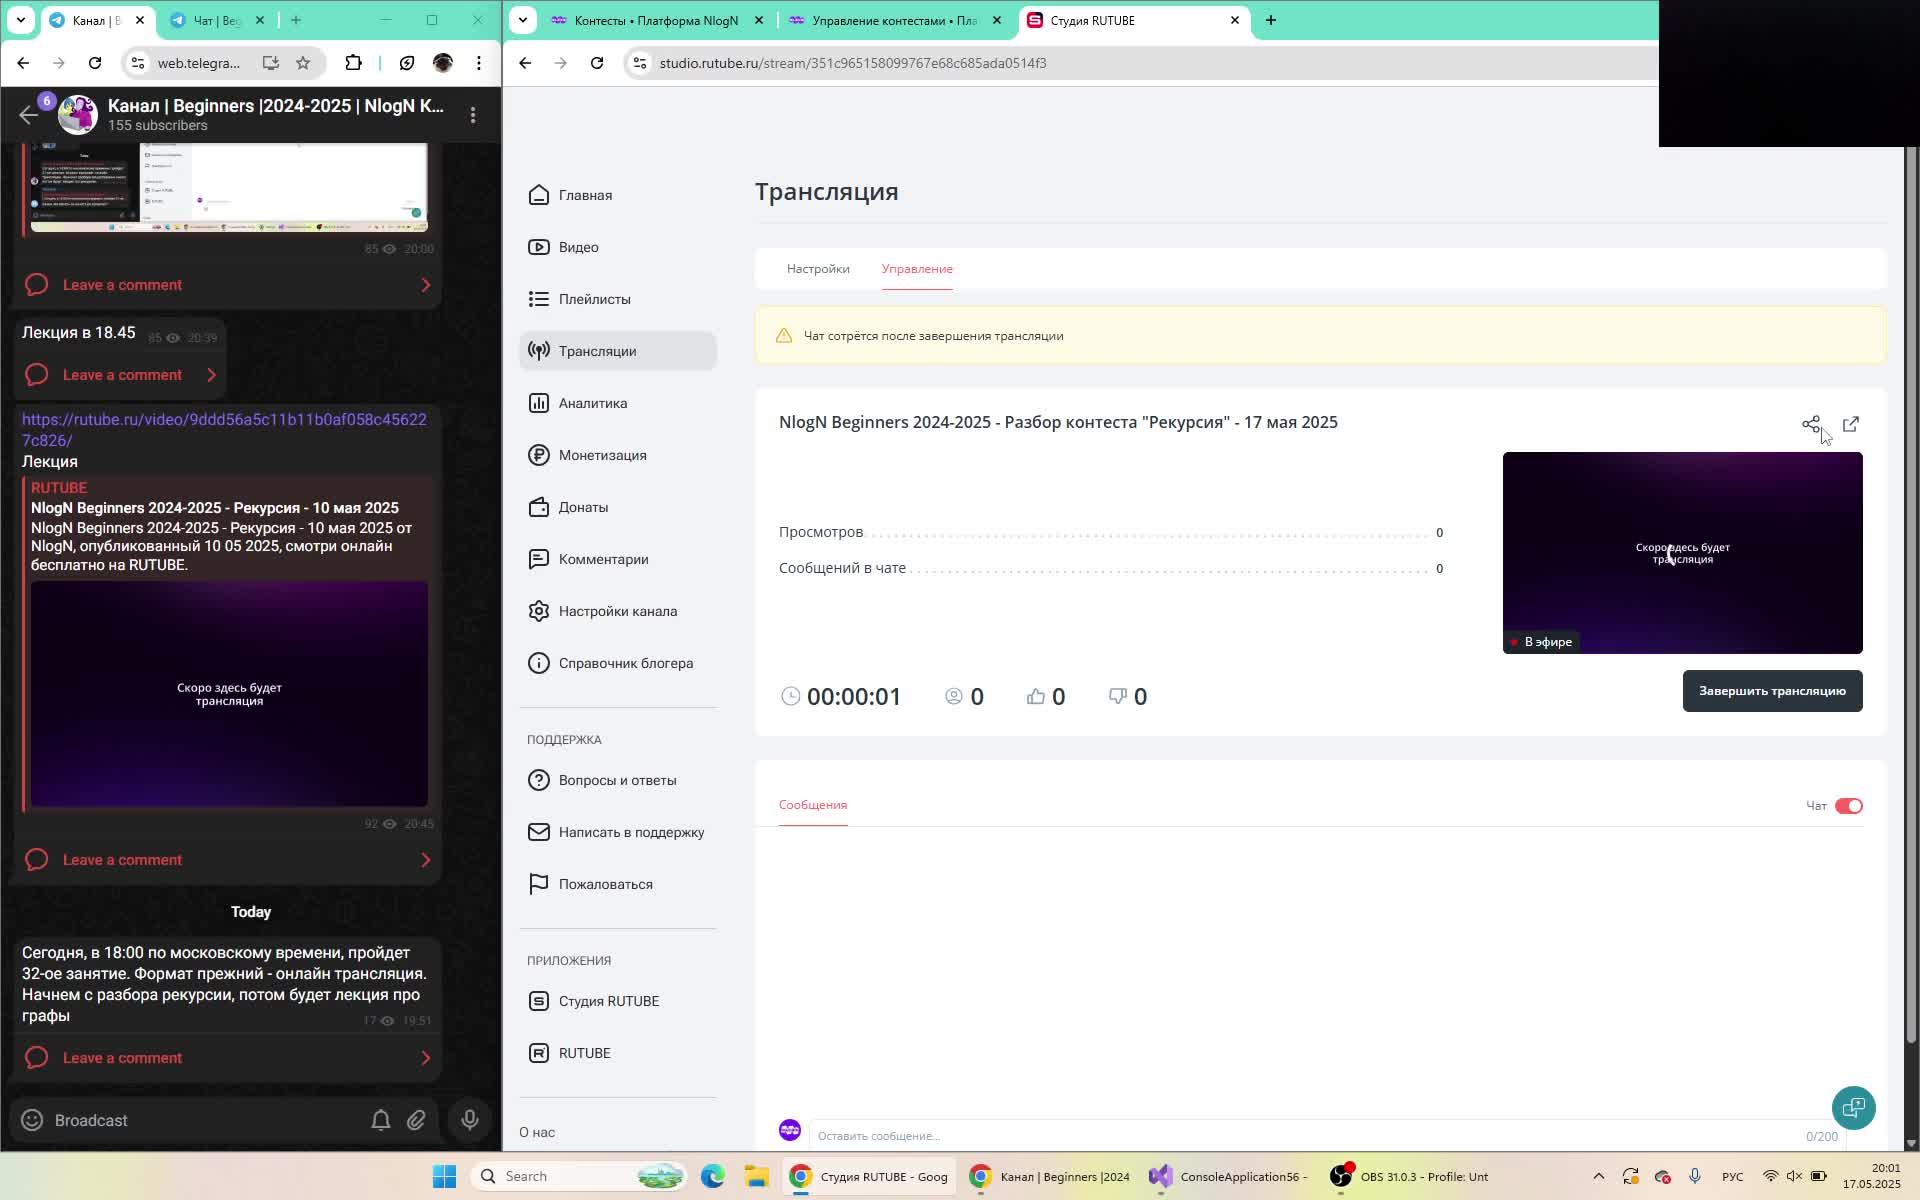
Task: Click the attach file paperclip in Telegram
Action: [x=416, y=1120]
